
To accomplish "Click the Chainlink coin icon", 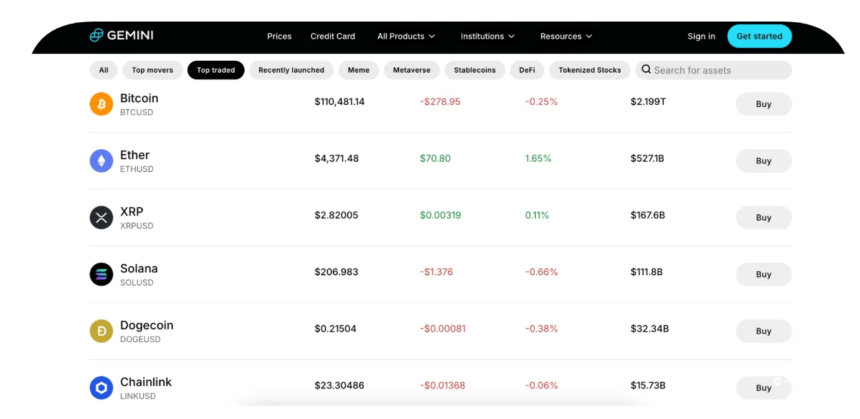I will [x=101, y=387].
